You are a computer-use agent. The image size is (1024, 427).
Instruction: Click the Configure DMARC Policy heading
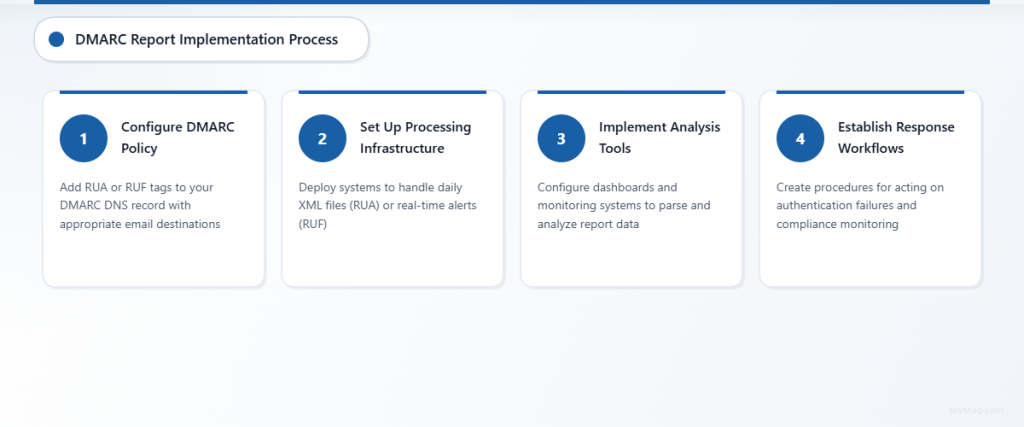click(177, 138)
